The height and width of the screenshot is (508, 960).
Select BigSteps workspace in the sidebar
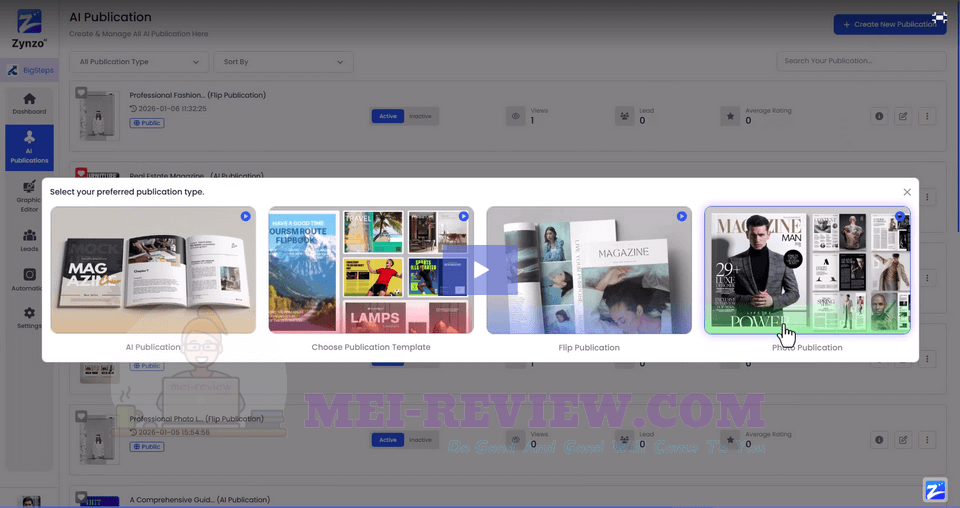pyautogui.click(x=31, y=70)
